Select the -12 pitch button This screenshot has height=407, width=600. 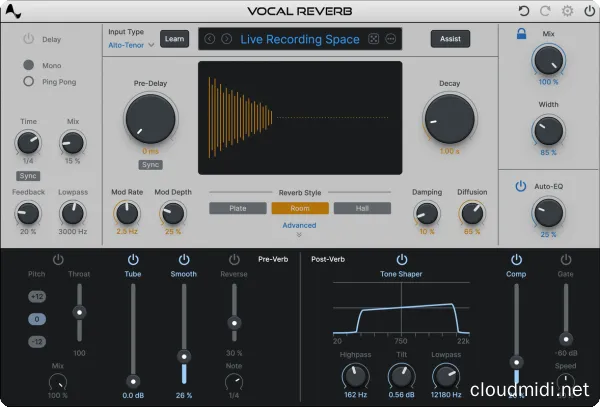[37, 342]
